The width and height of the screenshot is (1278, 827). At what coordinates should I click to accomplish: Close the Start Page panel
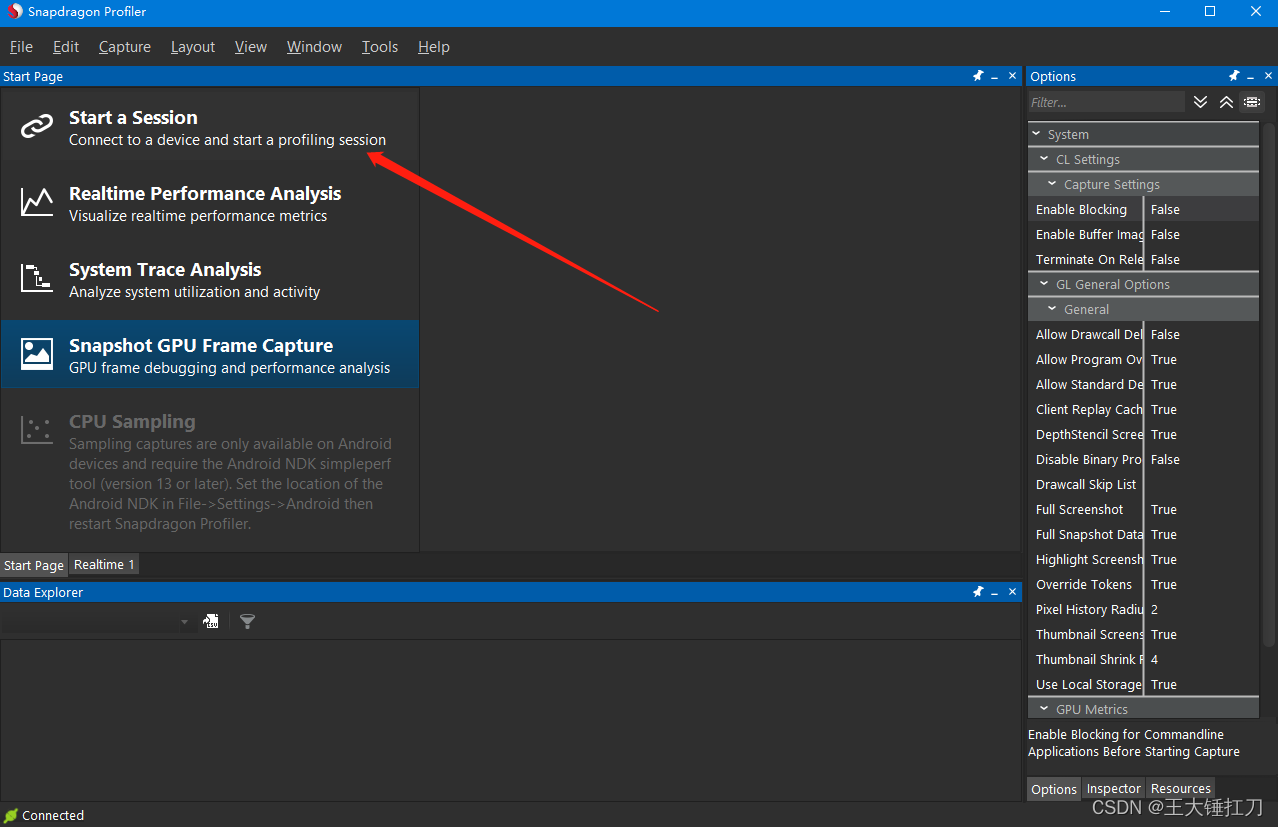(x=1012, y=76)
